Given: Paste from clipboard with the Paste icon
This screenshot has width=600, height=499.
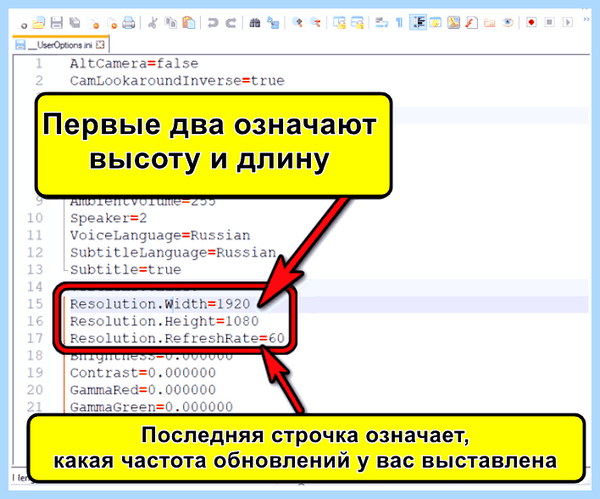Looking at the screenshot, I should pos(189,23).
